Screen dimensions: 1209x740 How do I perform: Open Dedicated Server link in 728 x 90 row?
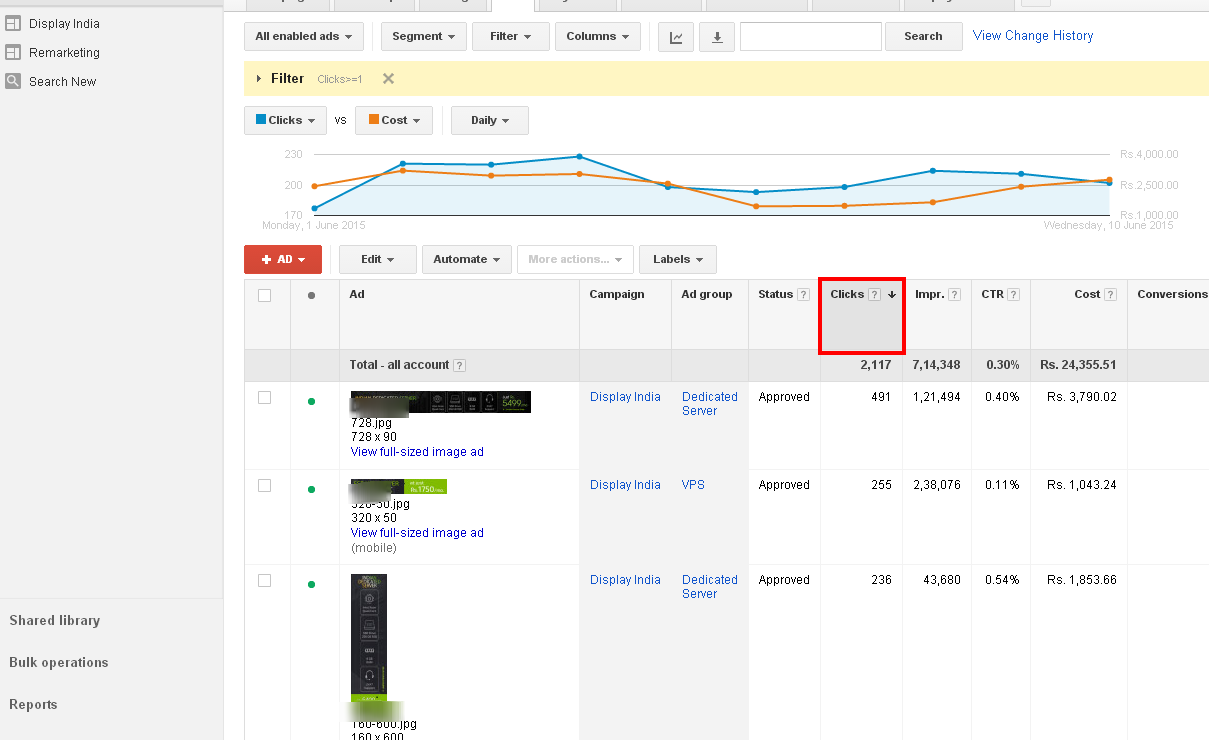710,404
